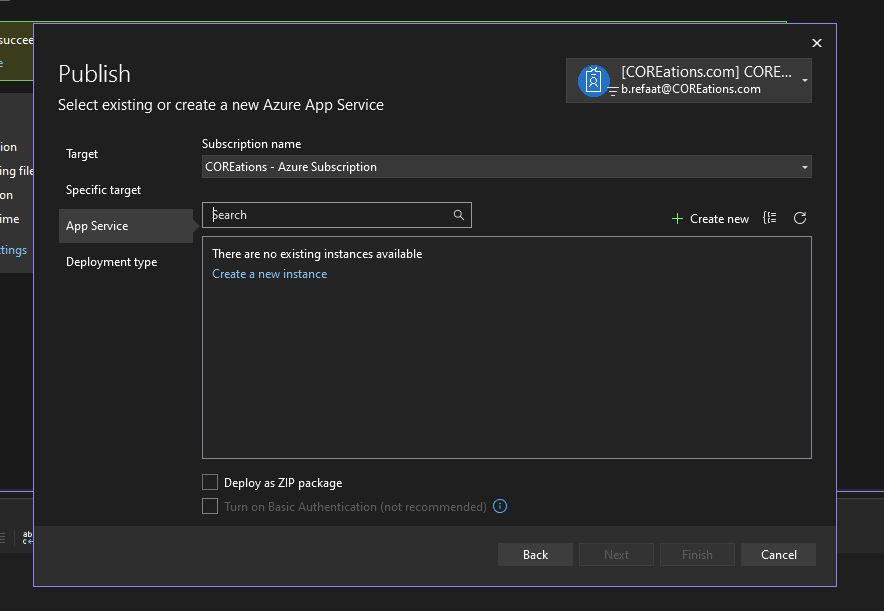Viewport: 884px width, 611px height.
Task: Toggle resource grouping view icon
Action: 770,218
